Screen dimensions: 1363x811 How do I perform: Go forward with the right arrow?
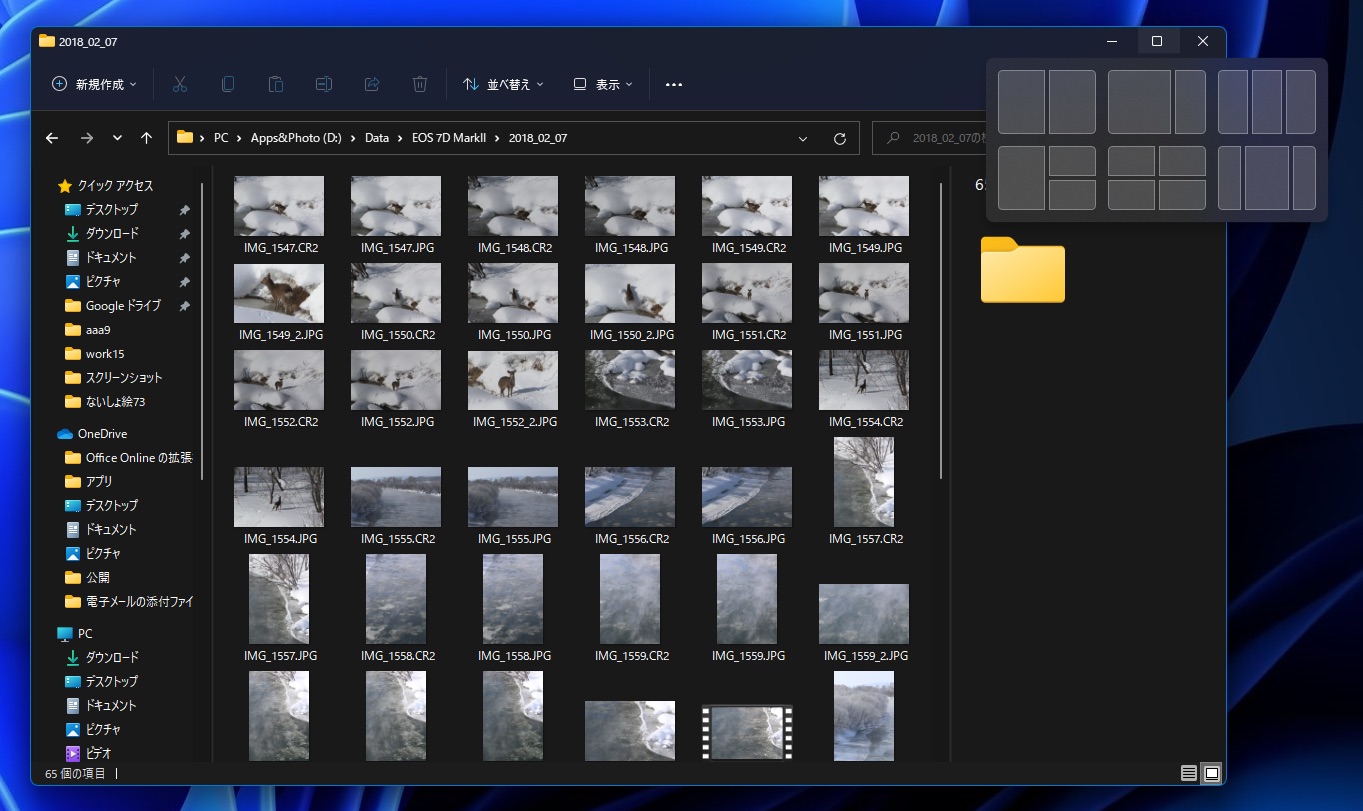point(86,138)
